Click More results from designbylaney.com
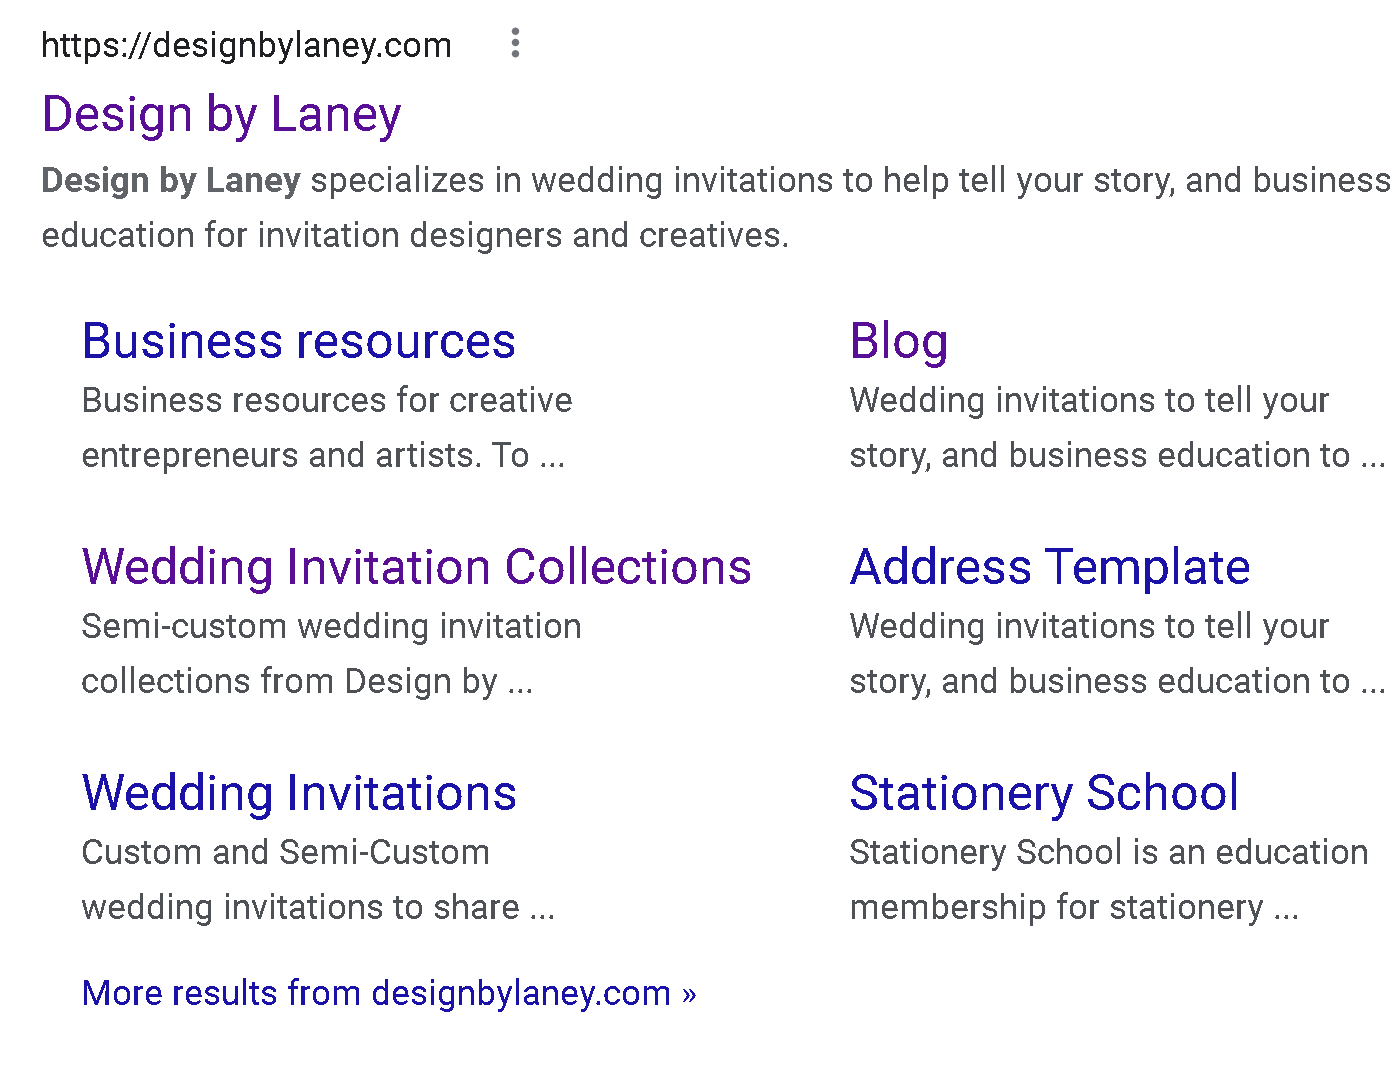This screenshot has height=1076, width=1390. (x=389, y=993)
